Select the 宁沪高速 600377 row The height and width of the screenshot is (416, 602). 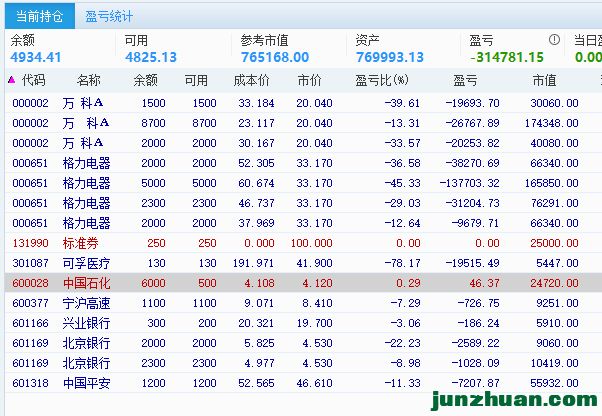pos(303,303)
